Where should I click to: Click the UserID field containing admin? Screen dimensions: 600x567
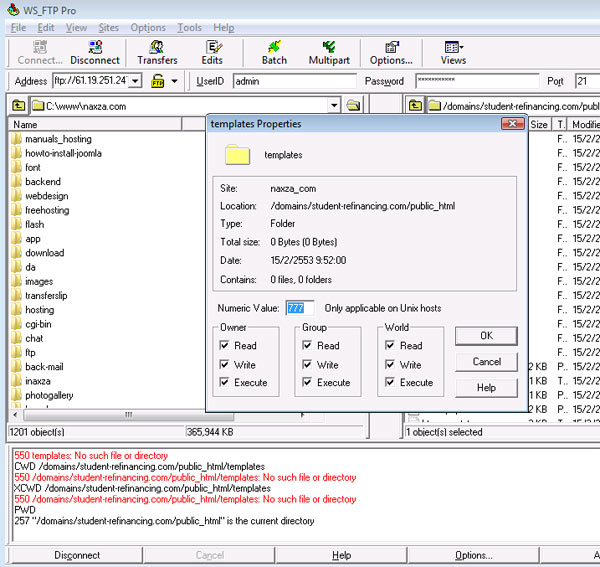pyautogui.click(x=295, y=81)
